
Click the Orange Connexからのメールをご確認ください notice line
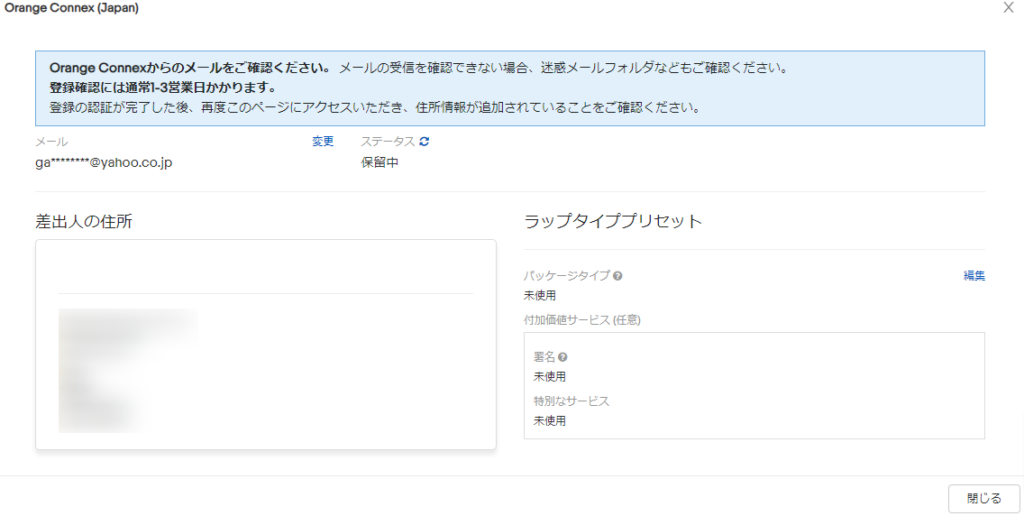point(419,68)
